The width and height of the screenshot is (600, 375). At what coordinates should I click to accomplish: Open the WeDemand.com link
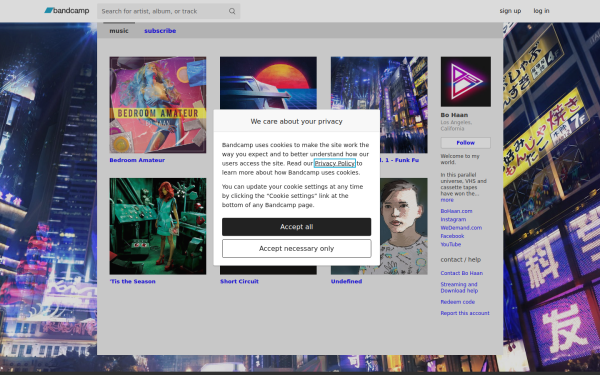pyautogui.click(x=461, y=228)
